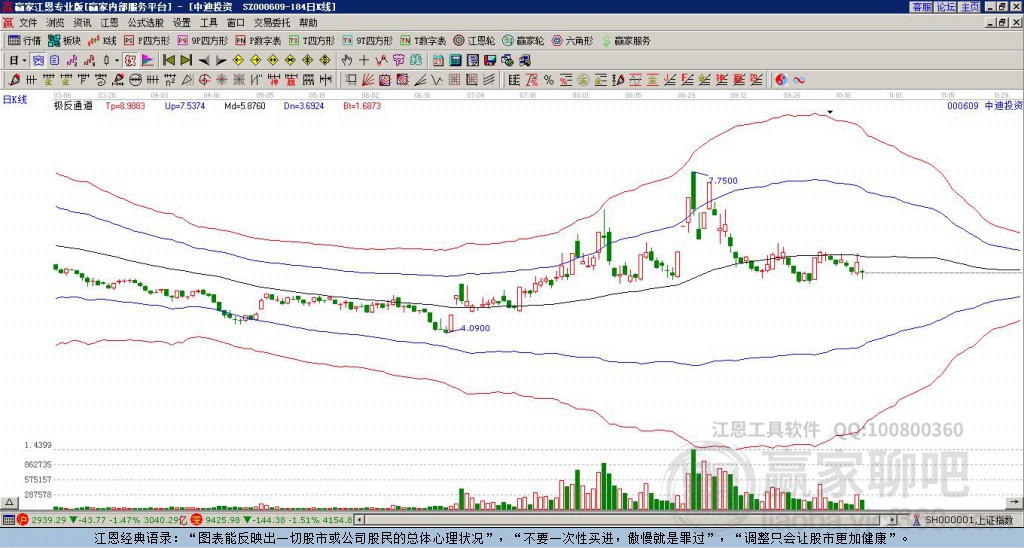The image size is (1024, 548).
Task: Open the 帮助 menu
Action: tap(308, 23)
